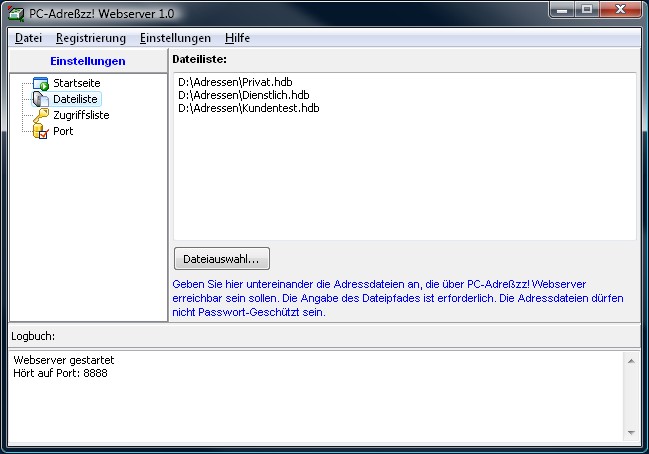Viewport: 649px width, 454px height.
Task: Open the Hilfe menu
Action: (x=237, y=38)
